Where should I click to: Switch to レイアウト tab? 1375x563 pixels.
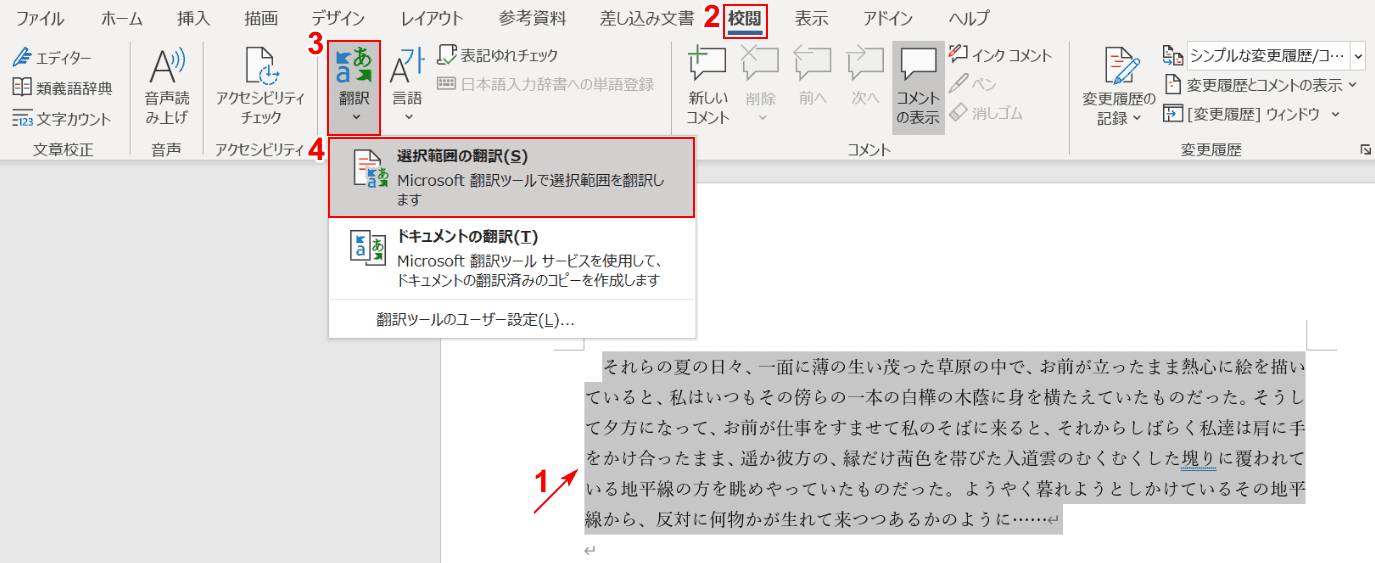[432, 18]
